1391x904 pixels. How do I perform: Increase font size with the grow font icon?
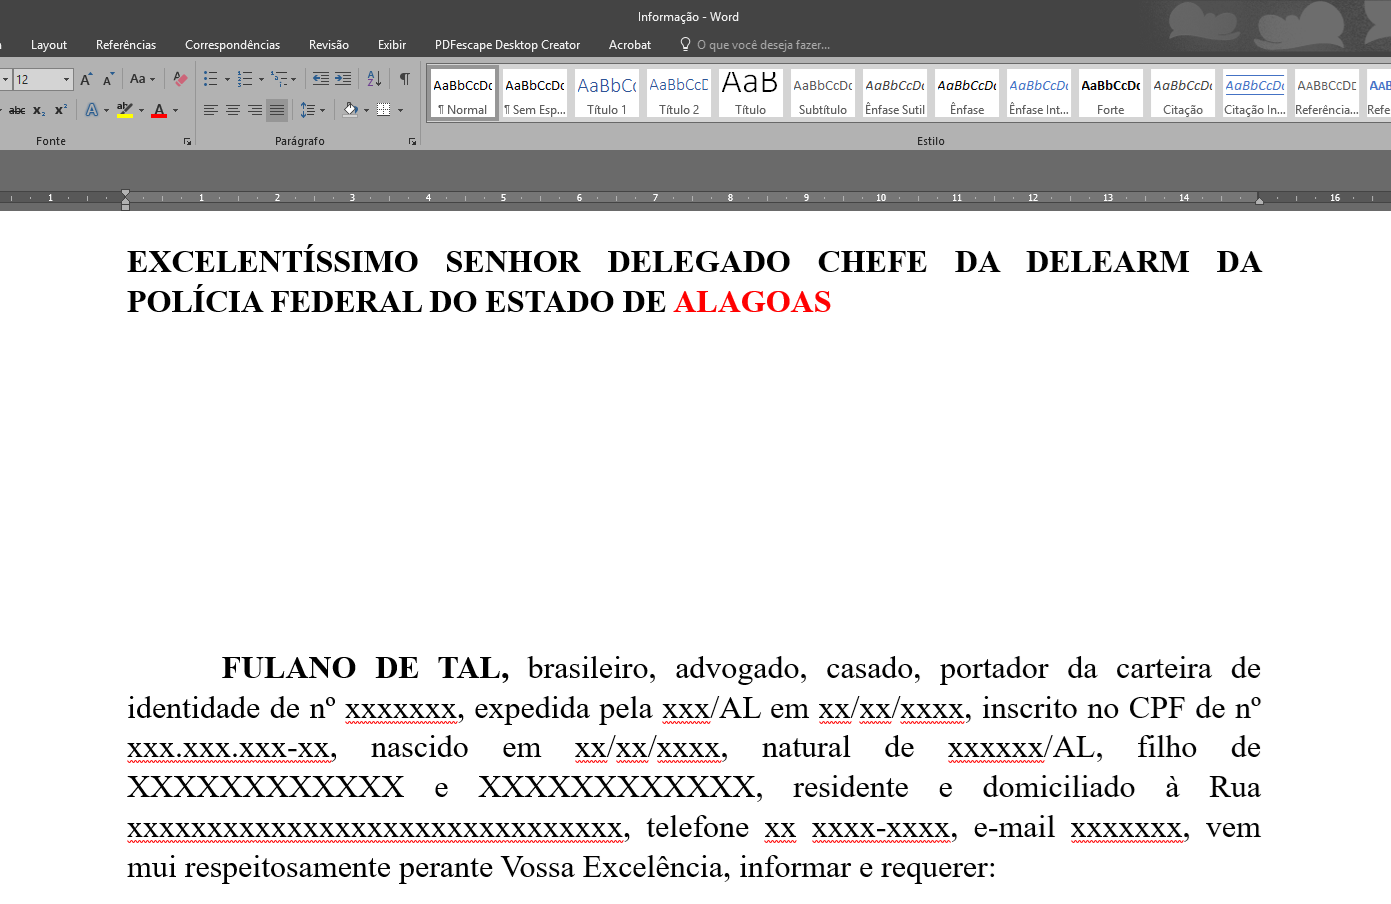click(x=86, y=79)
